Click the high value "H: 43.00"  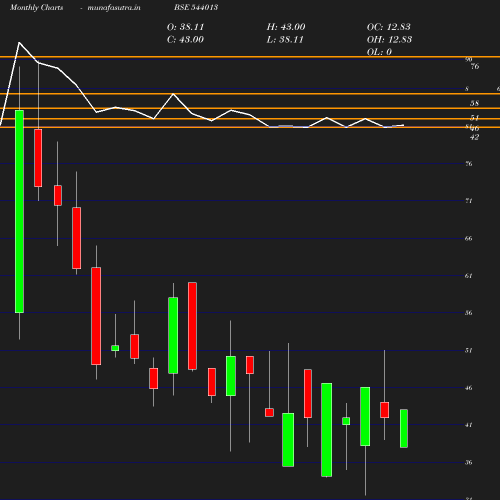pyautogui.click(x=286, y=27)
